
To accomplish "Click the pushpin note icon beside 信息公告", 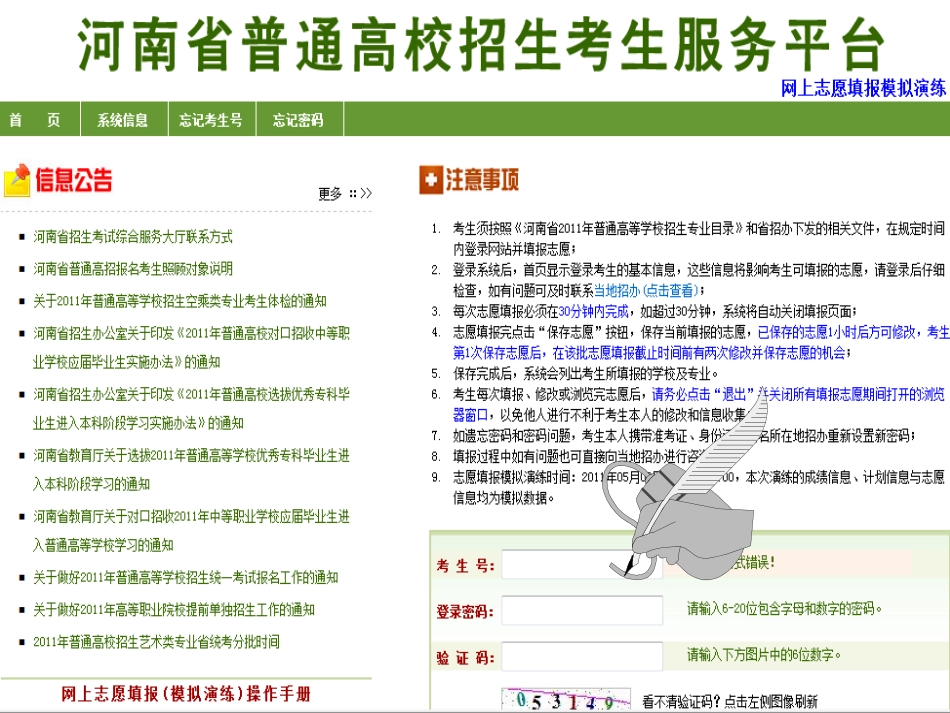I will 17,181.
